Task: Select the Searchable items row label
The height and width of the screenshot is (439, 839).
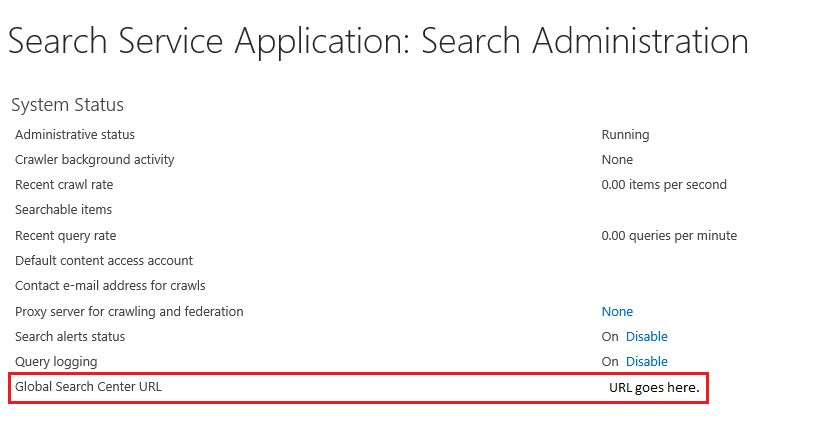Action: click(63, 210)
